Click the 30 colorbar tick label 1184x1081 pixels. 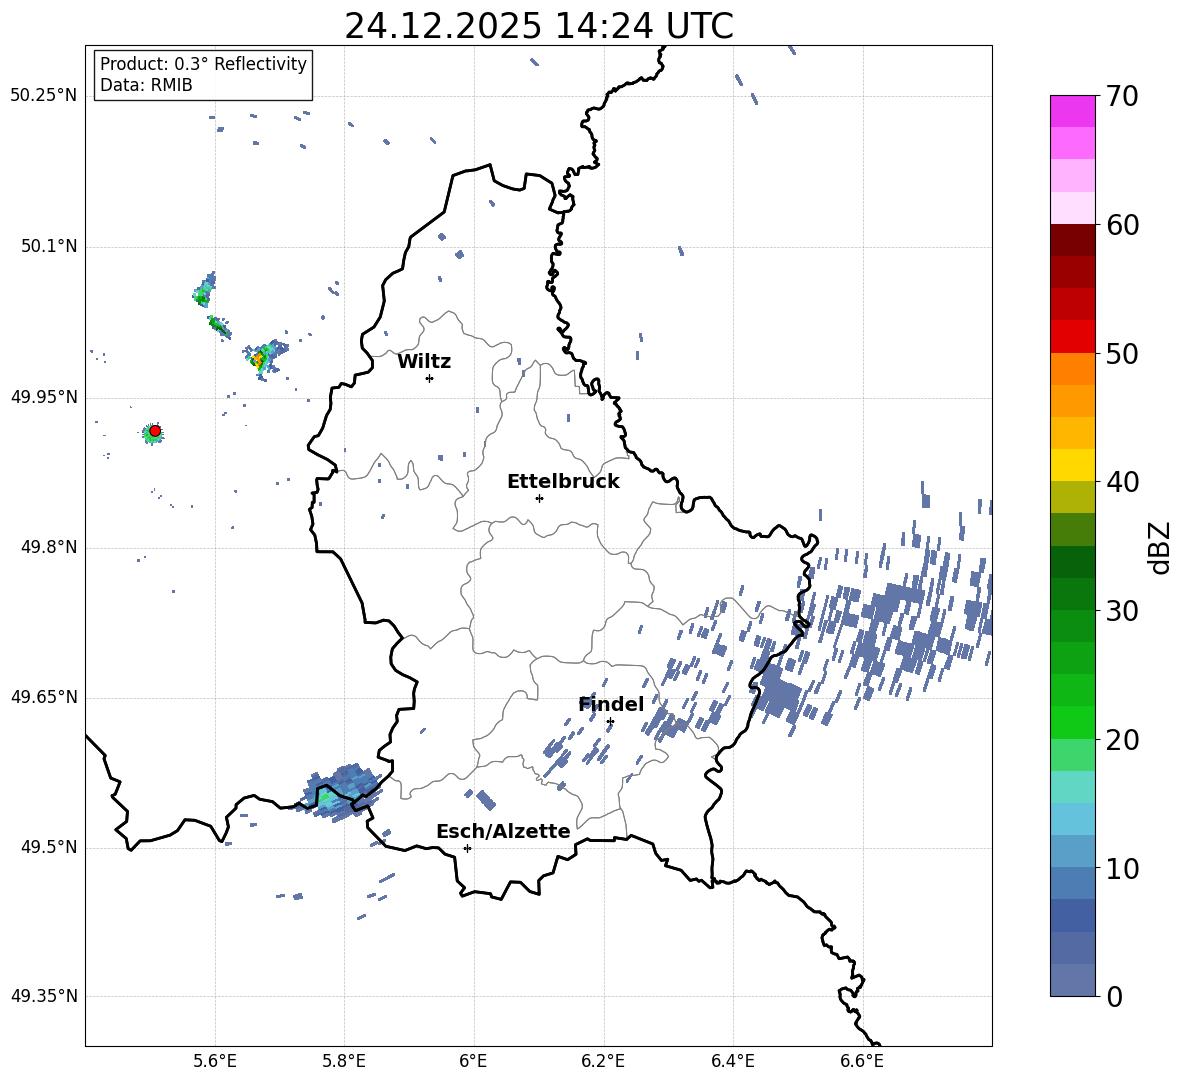click(x=1121, y=611)
